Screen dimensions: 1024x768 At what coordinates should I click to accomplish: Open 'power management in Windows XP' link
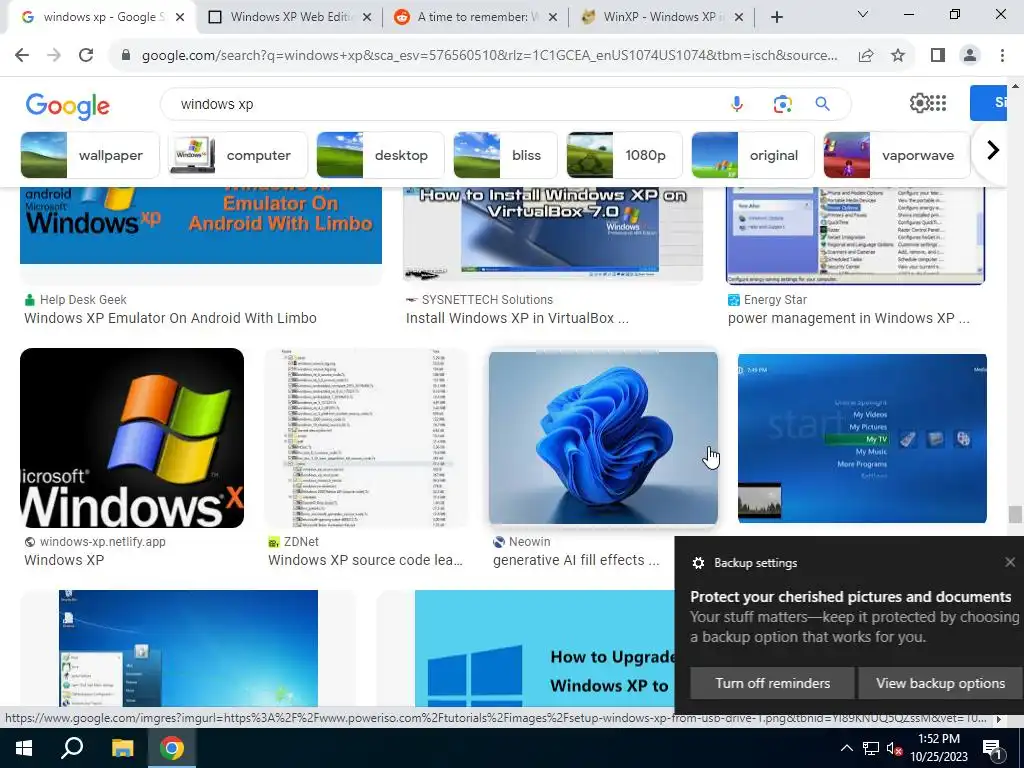tap(848, 318)
